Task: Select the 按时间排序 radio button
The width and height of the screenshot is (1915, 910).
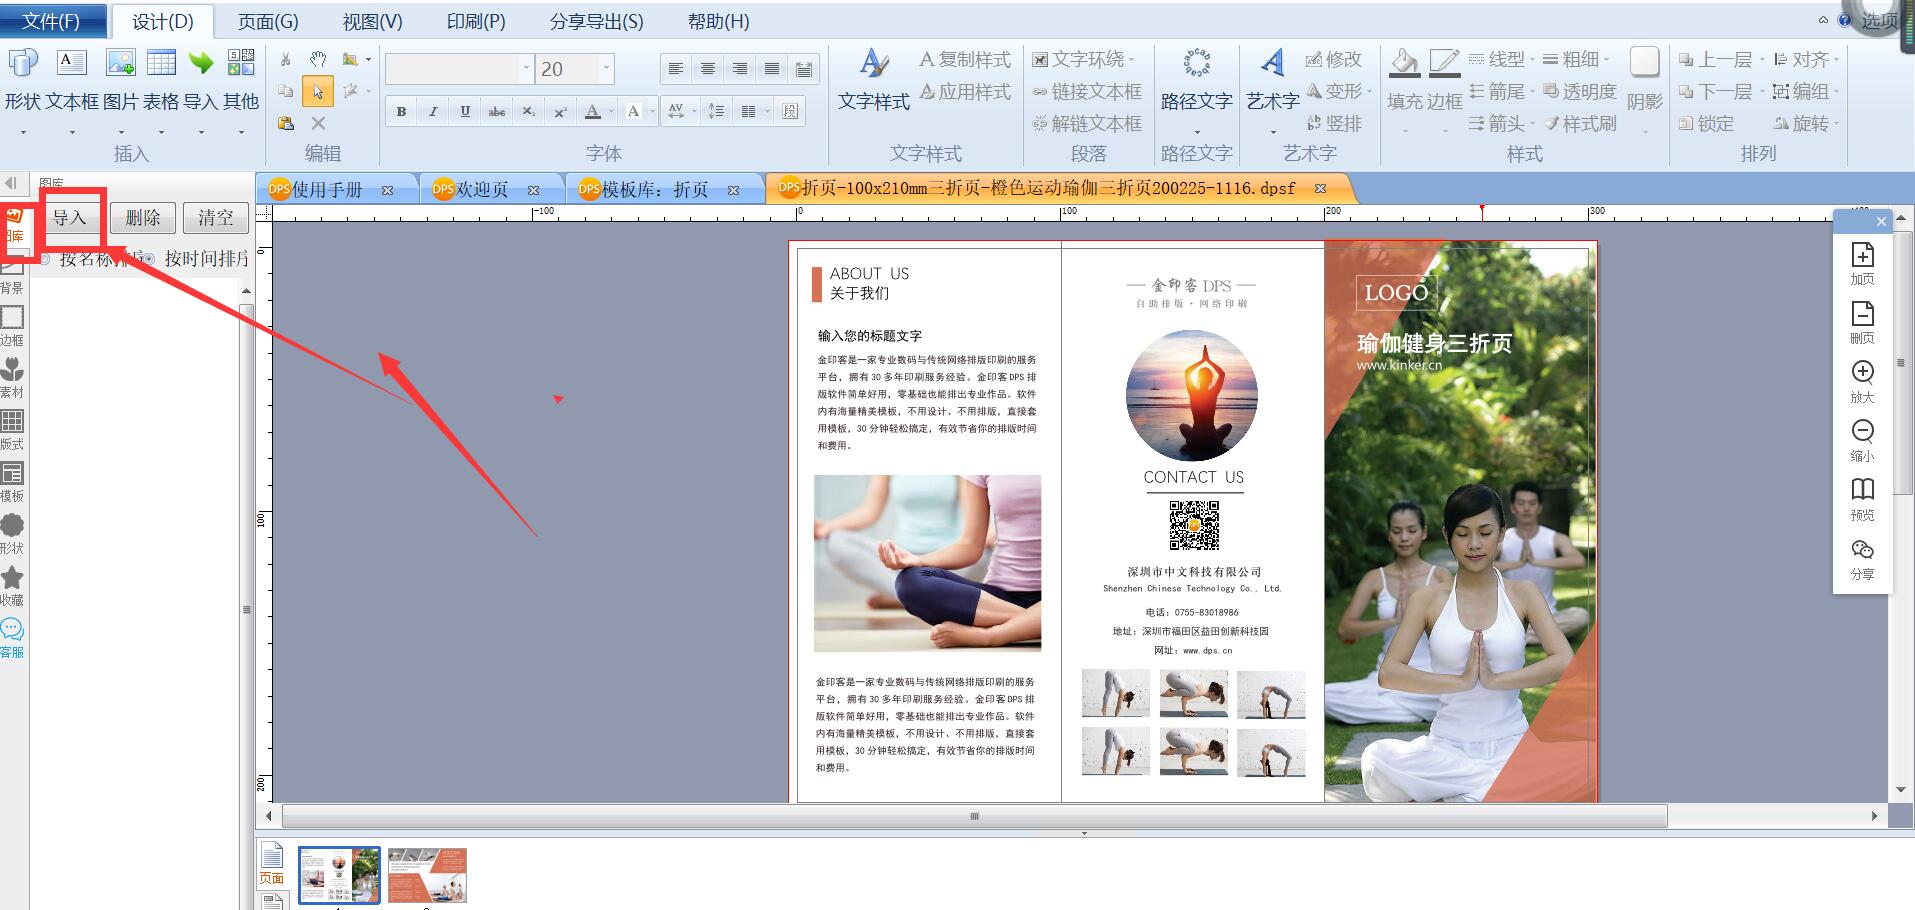Action: pyautogui.click(x=149, y=259)
